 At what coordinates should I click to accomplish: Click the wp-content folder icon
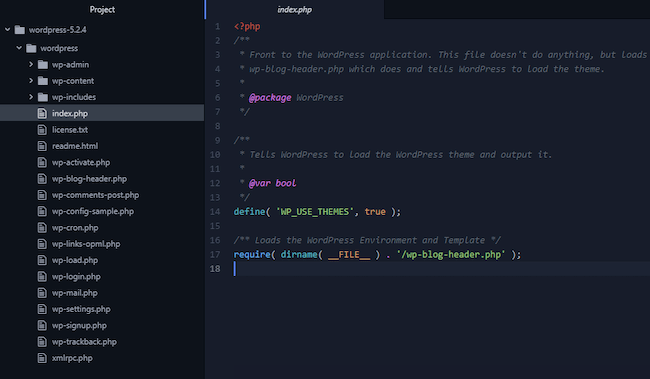43,81
